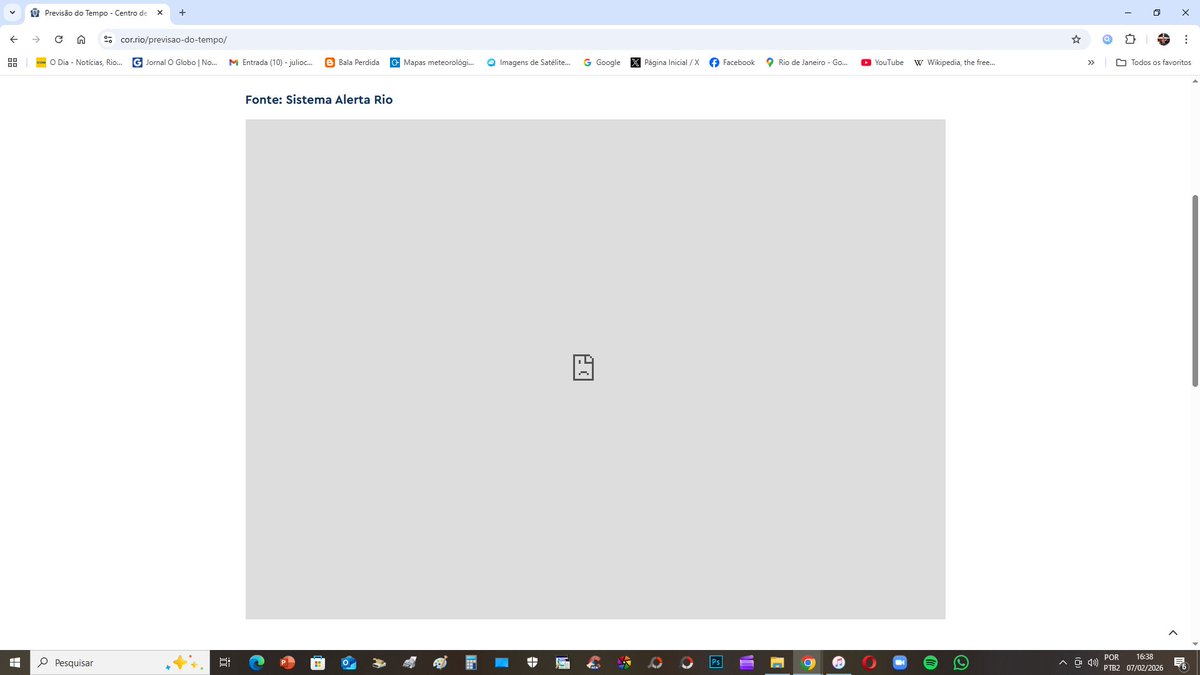The image size is (1200, 675).
Task: Show hidden bookmarks with the double chevron
Action: tap(1091, 62)
